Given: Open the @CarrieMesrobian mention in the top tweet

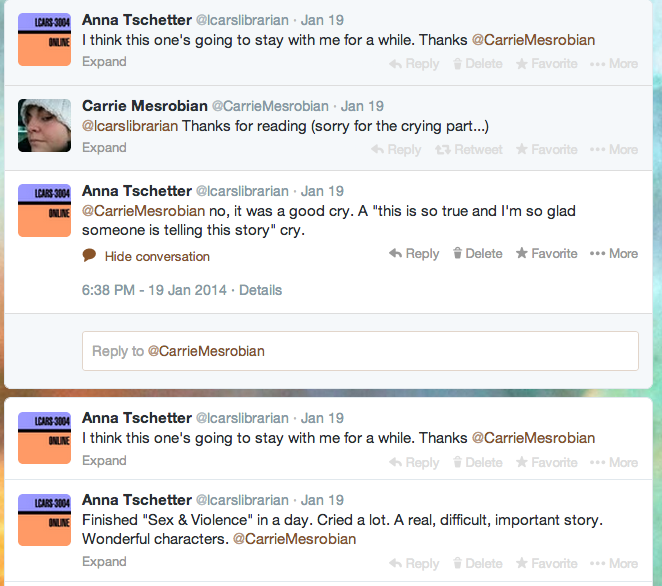Looking at the screenshot, I should tap(533, 40).
